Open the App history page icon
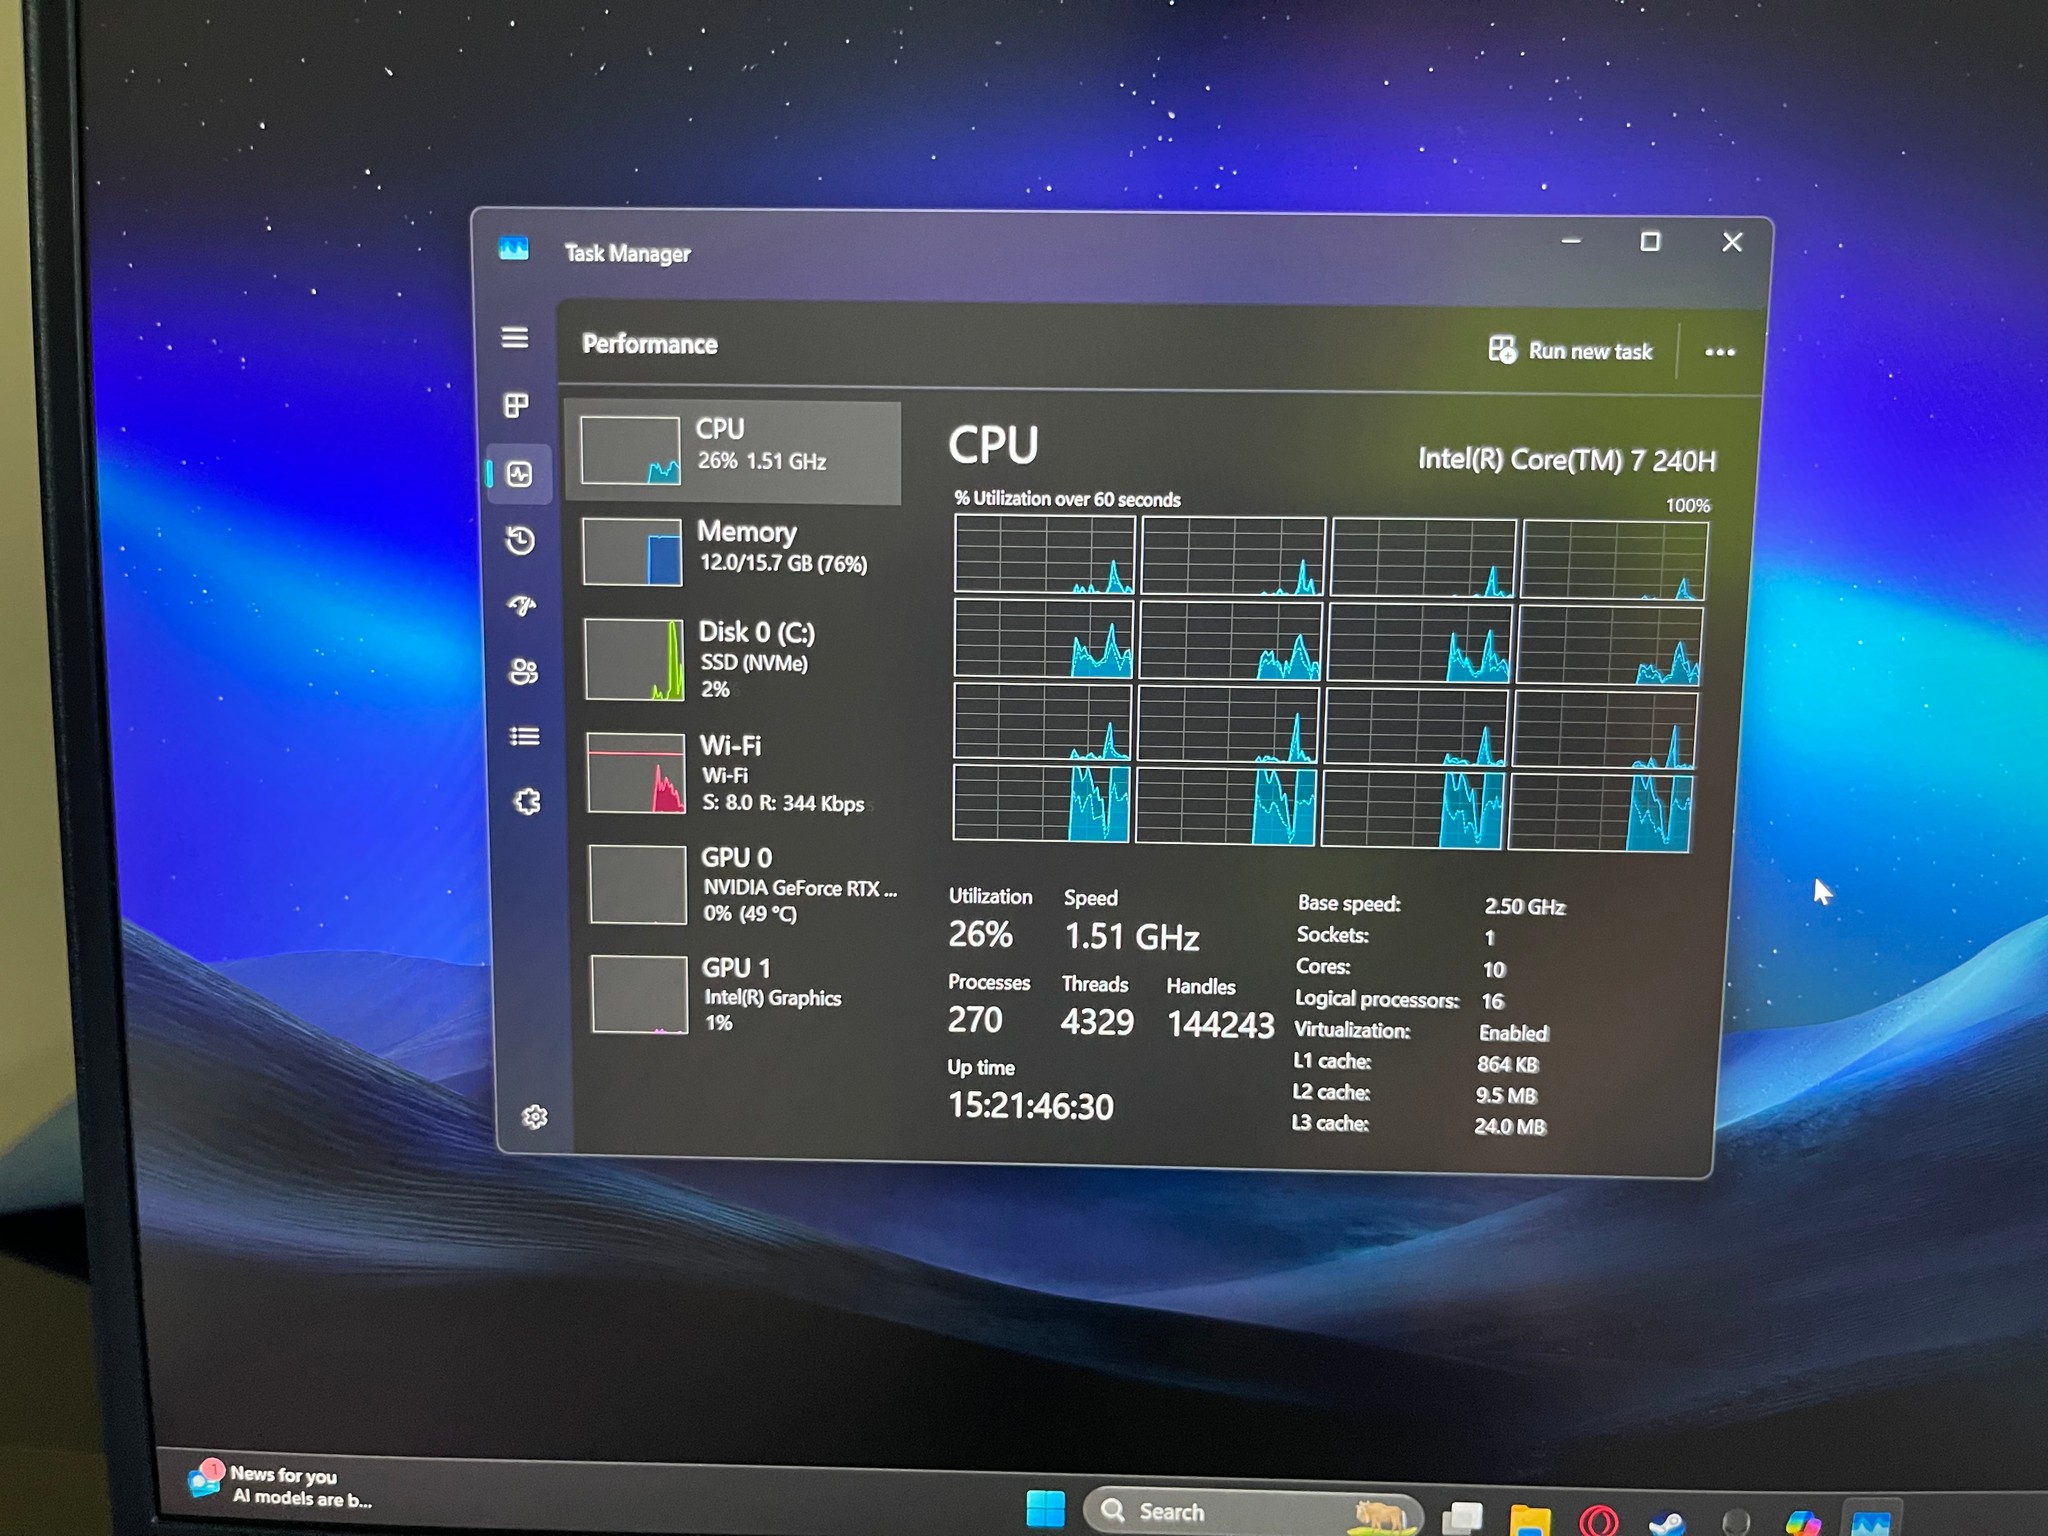 coord(520,540)
